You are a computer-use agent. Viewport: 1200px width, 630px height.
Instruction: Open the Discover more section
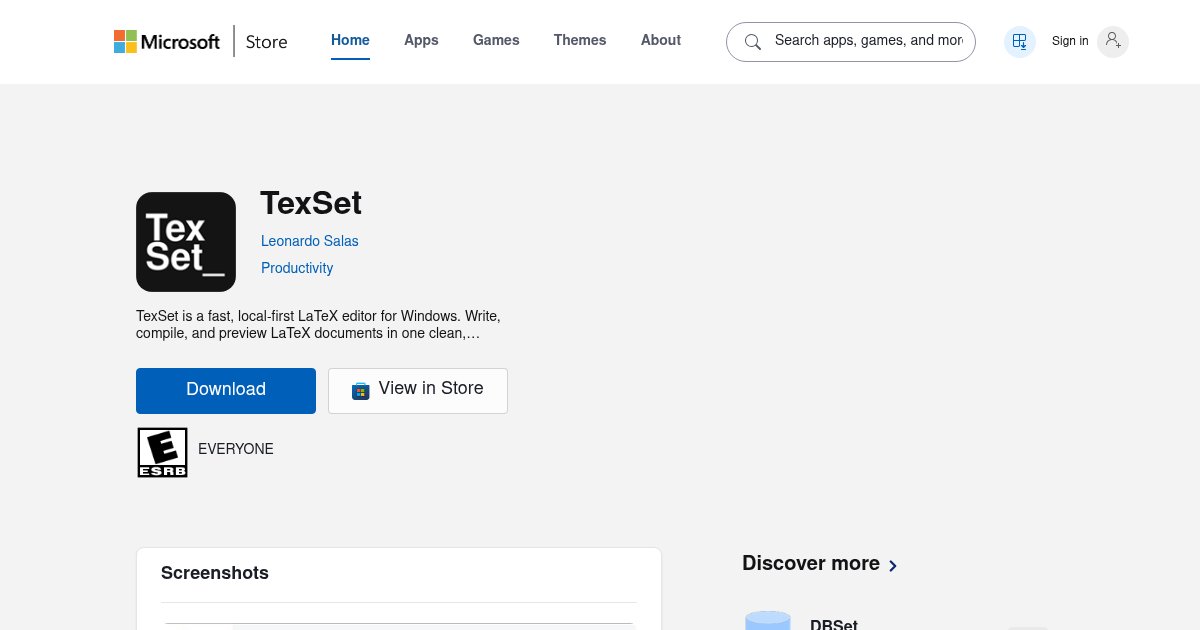pyautogui.click(x=820, y=563)
